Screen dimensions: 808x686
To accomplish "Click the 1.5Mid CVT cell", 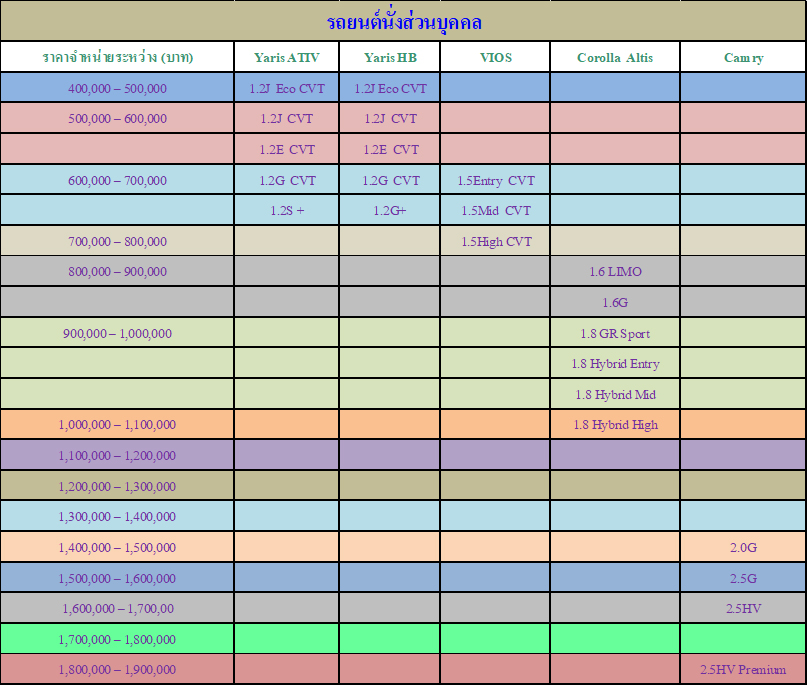I will 496,210.
